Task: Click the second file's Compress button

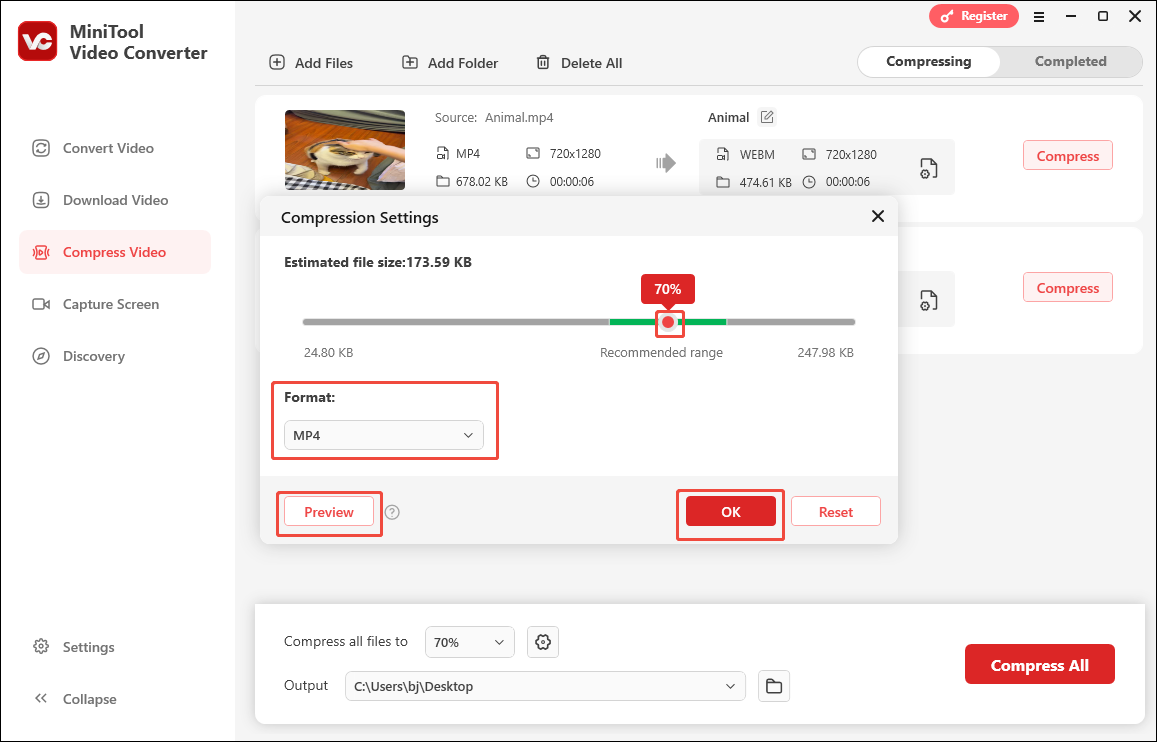Action: (1068, 288)
